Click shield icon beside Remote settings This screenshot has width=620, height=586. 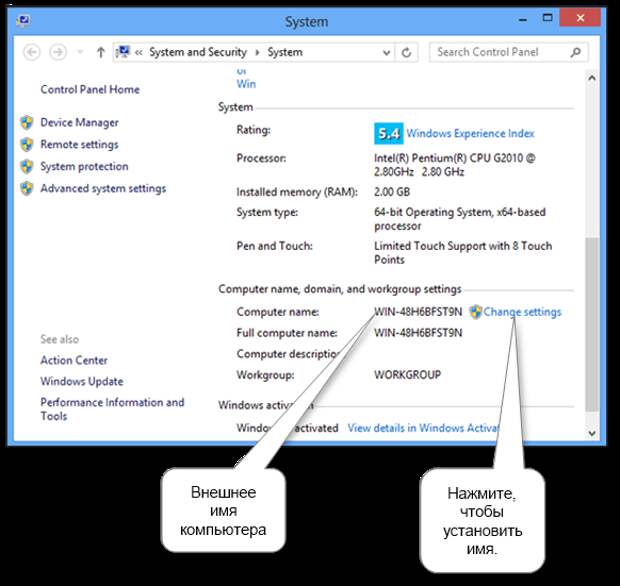[x=27, y=144]
